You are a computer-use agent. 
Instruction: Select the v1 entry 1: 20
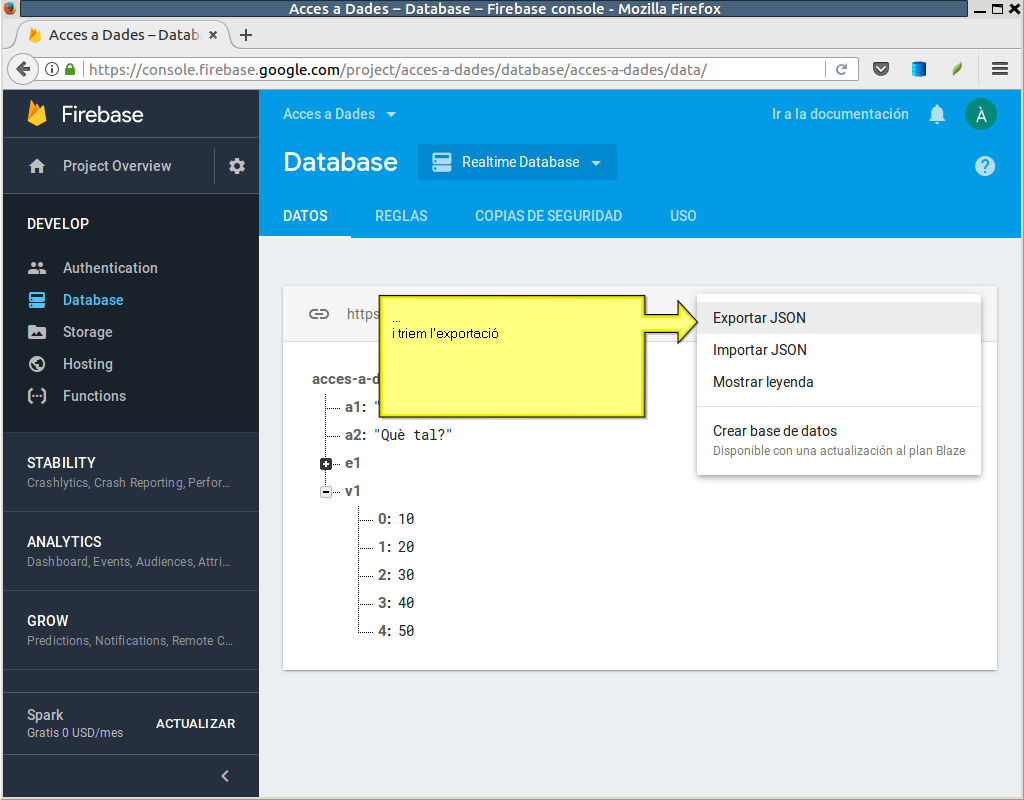pyautogui.click(x=396, y=547)
